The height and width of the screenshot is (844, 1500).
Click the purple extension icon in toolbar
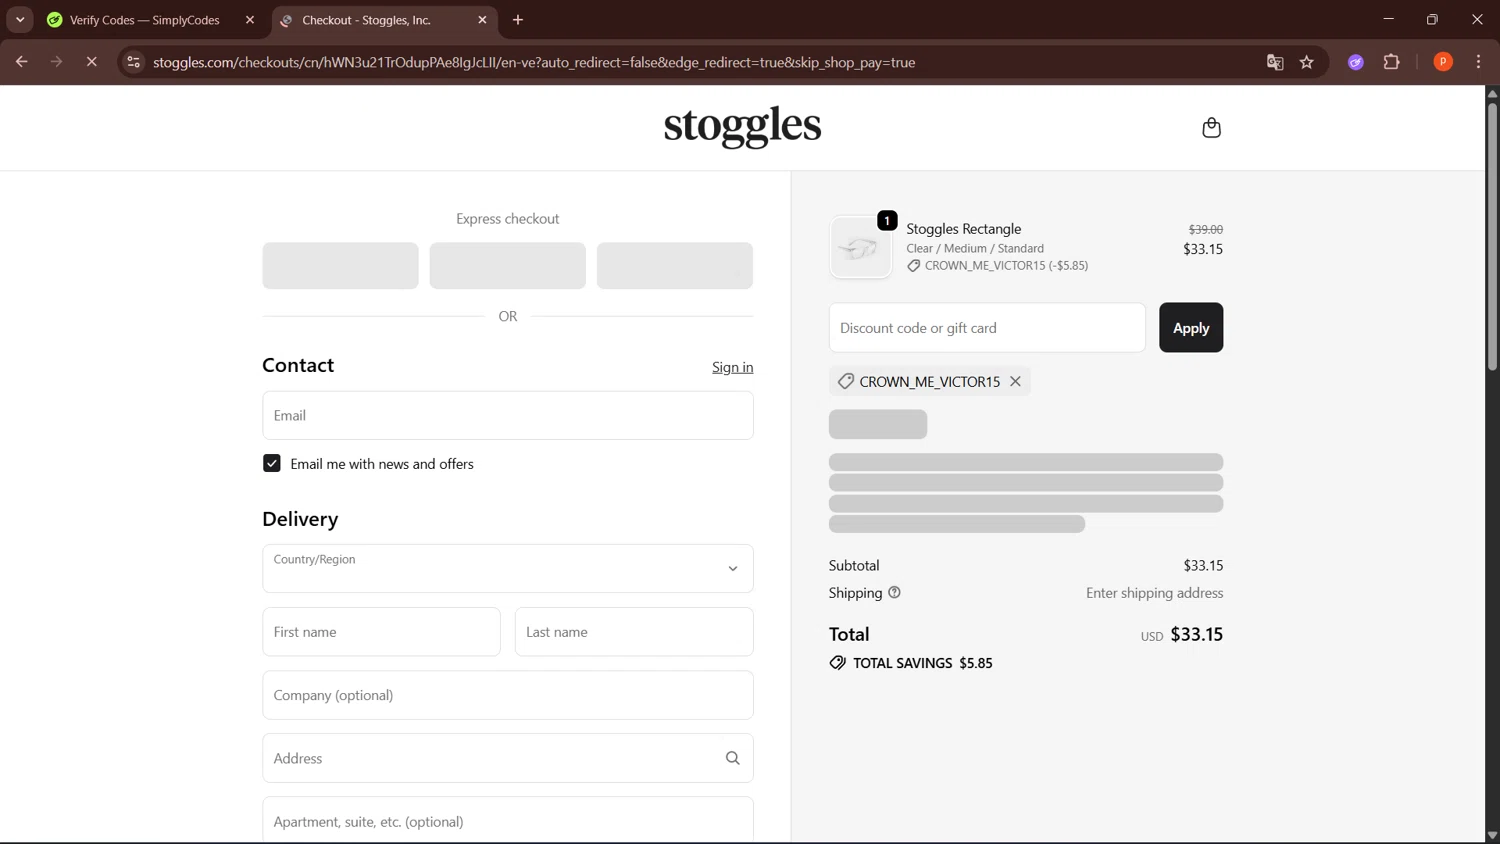click(x=1355, y=62)
